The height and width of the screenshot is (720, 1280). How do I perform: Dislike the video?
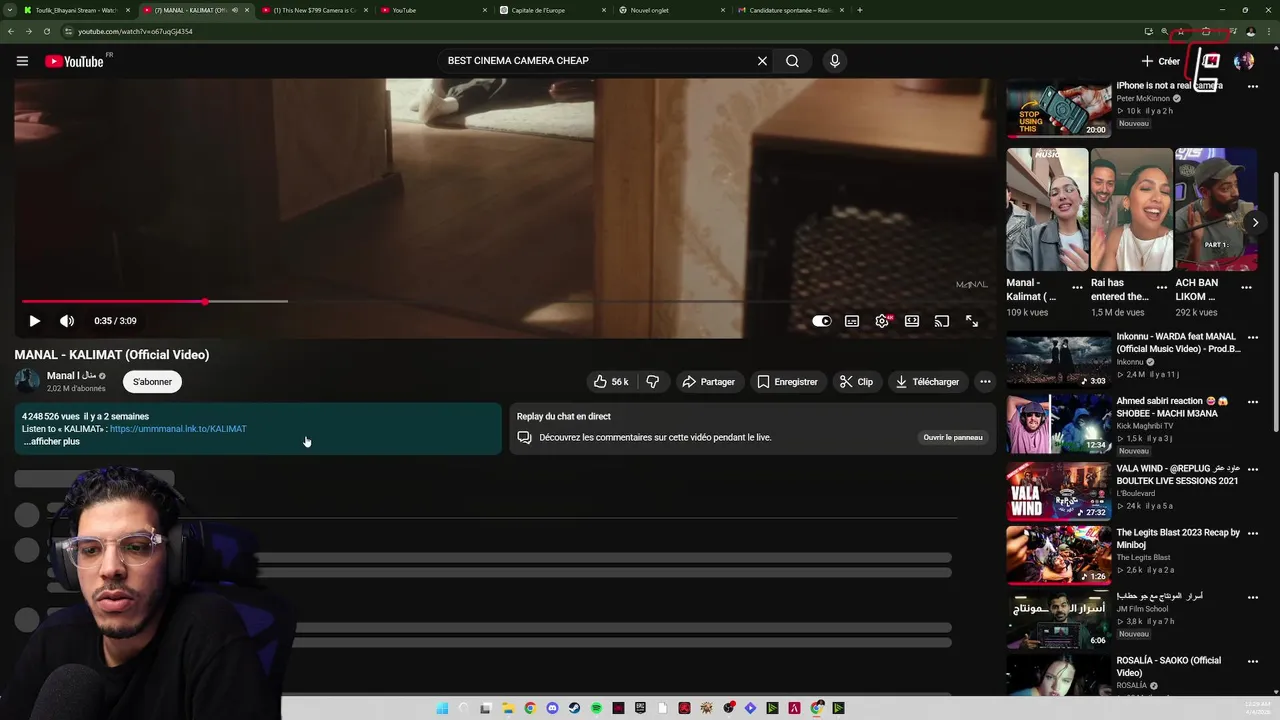point(653,382)
